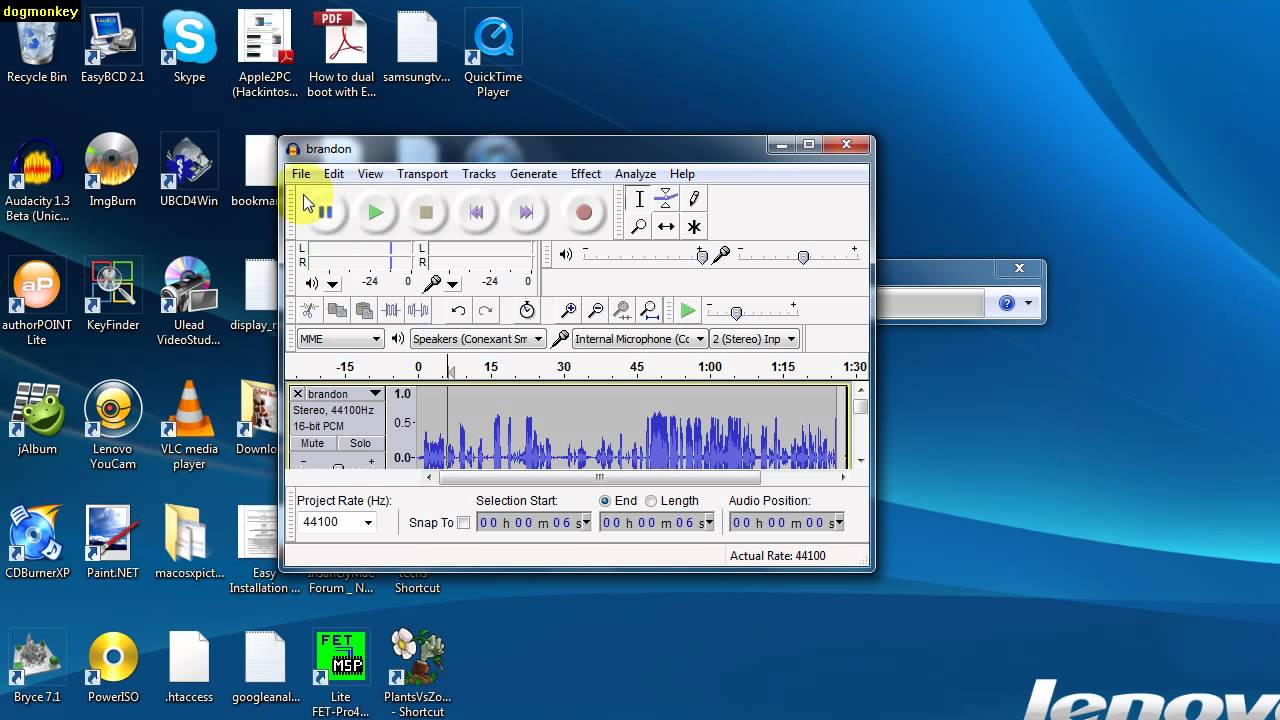The height and width of the screenshot is (720, 1280).
Task: Open the Help menu
Action: coord(682,174)
